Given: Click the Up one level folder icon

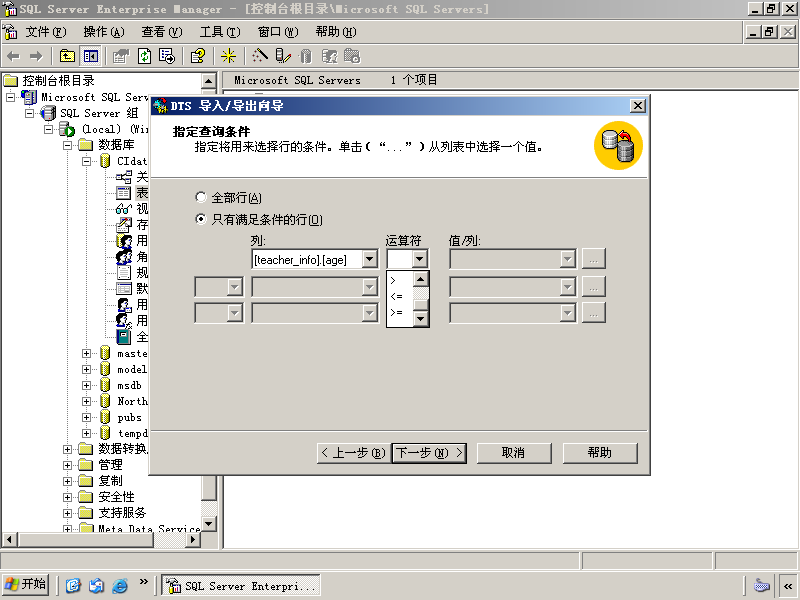Looking at the screenshot, I should click(x=67, y=56).
